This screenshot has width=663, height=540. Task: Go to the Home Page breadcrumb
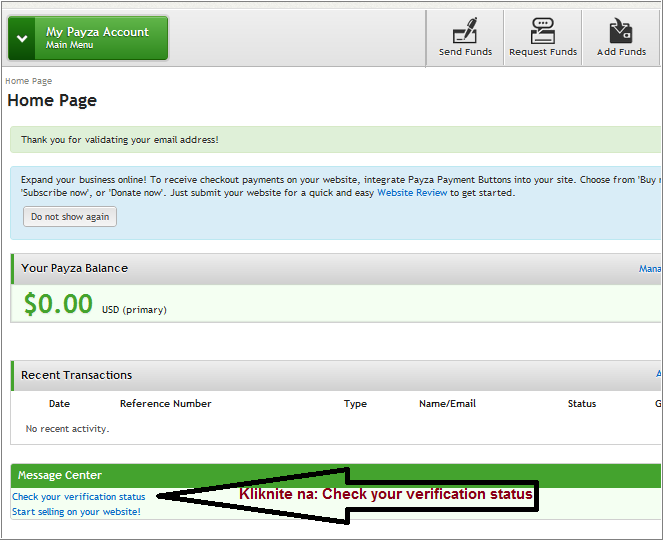[28, 81]
